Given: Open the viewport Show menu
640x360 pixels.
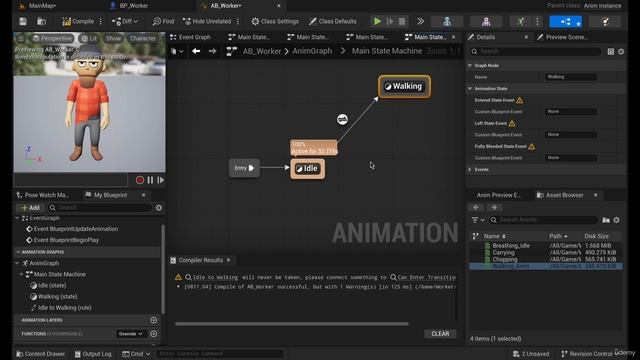Looking at the screenshot, I should coord(113,38).
